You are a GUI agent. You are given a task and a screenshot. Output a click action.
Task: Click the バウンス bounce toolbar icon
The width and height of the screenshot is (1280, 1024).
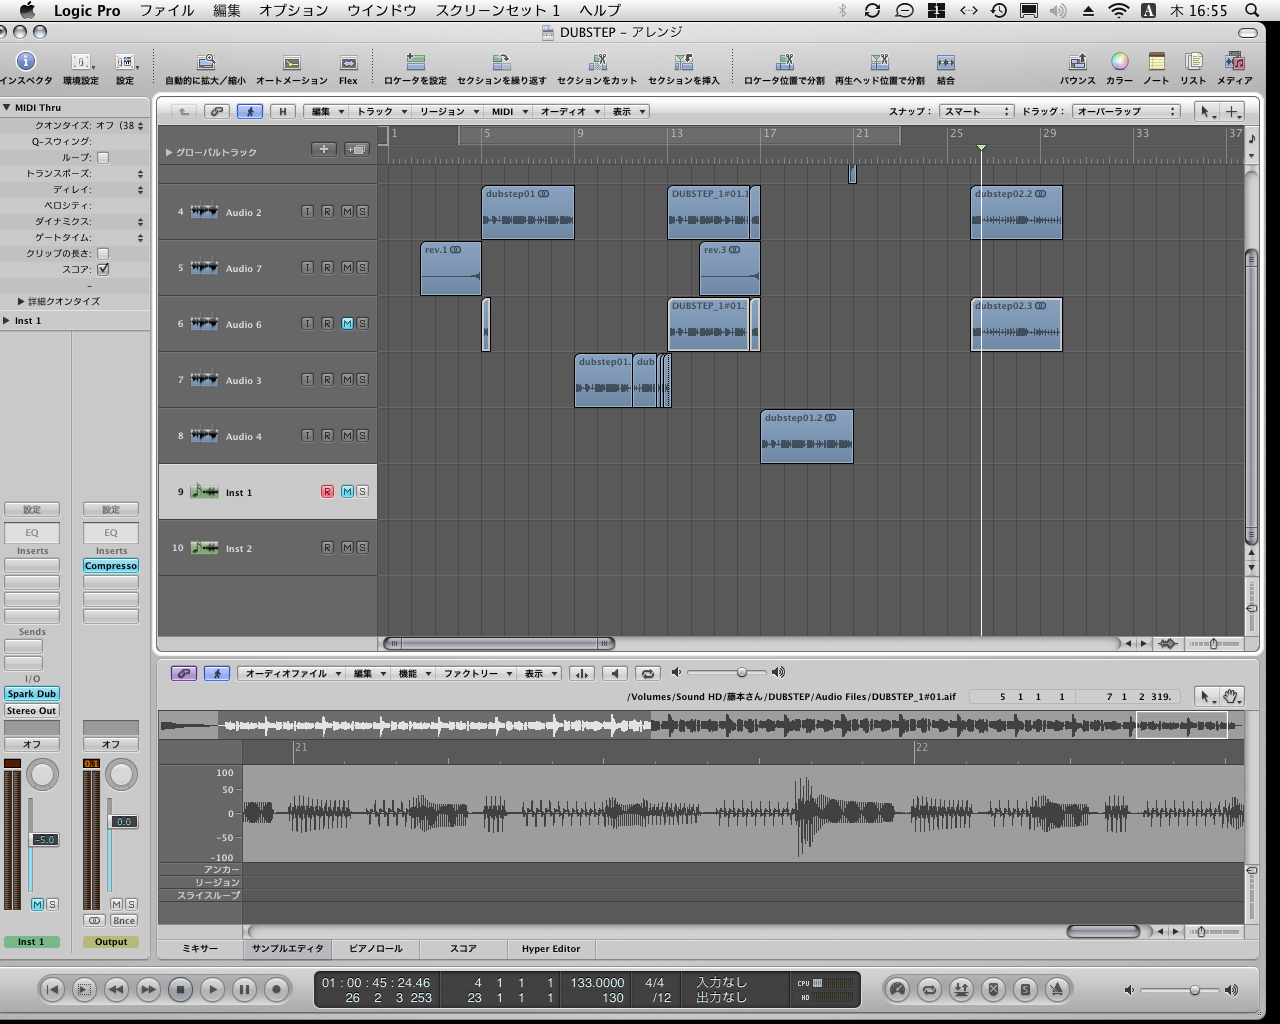(1078, 62)
